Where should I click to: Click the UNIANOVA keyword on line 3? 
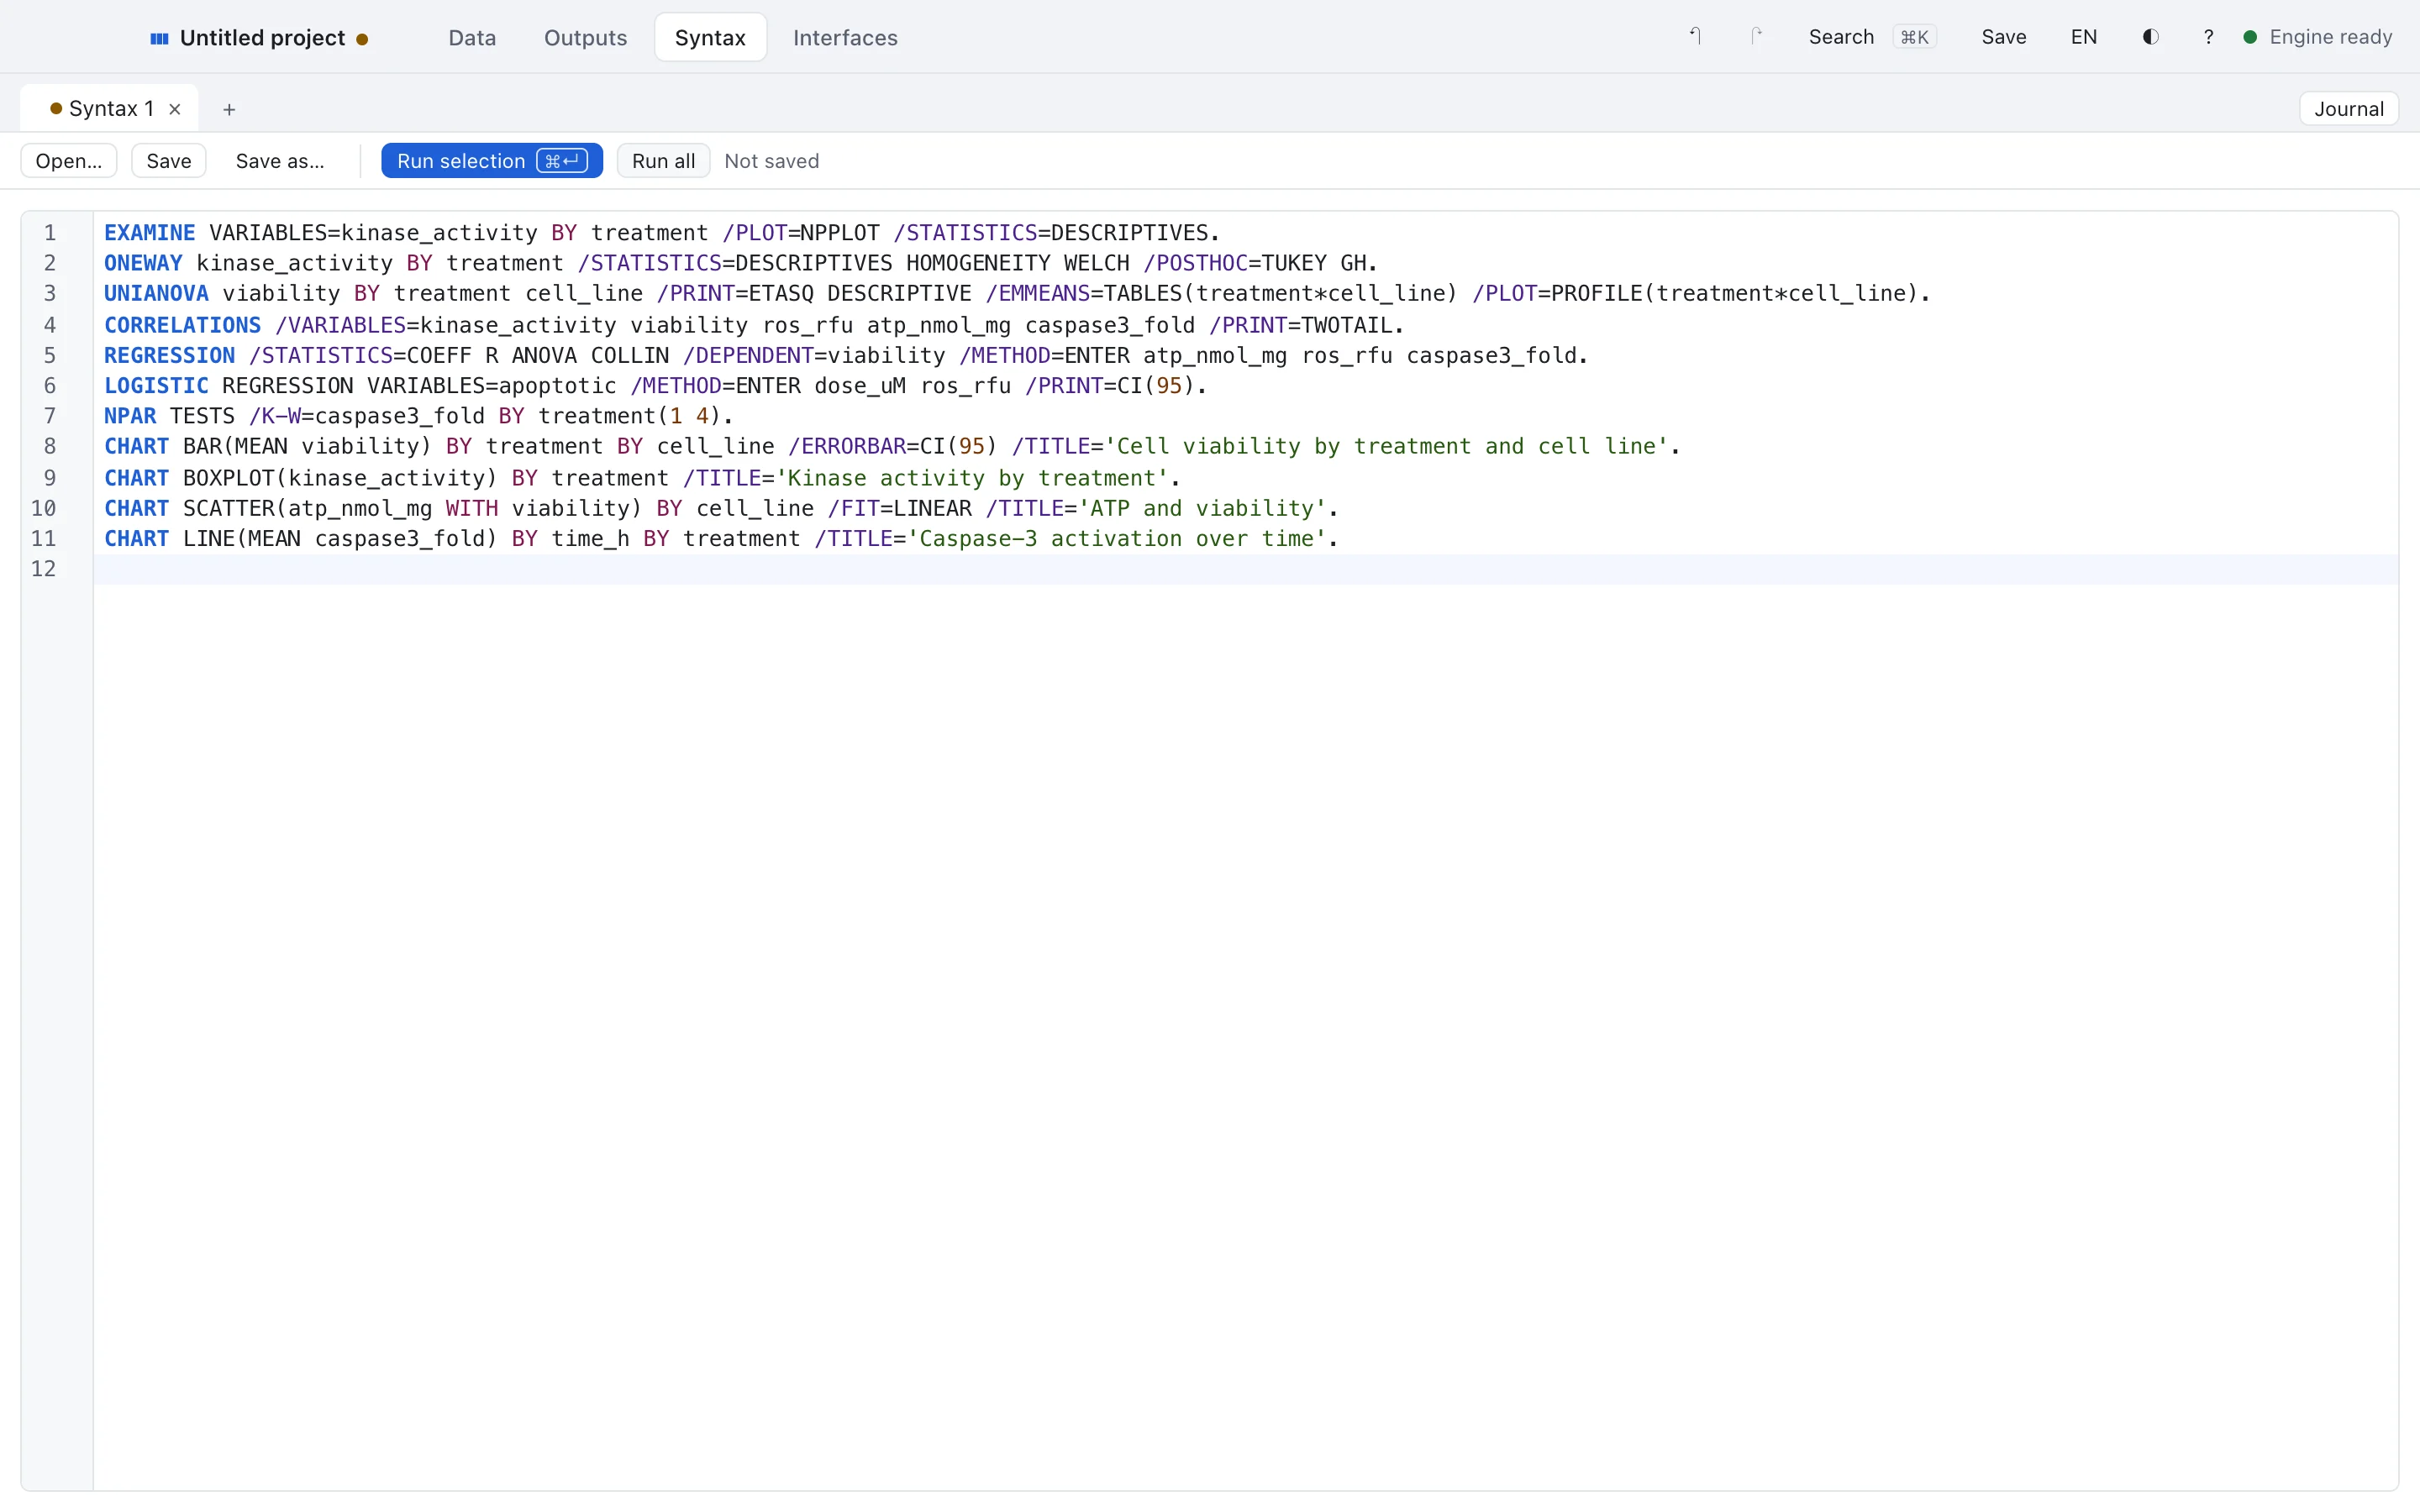[x=156, y=293]
